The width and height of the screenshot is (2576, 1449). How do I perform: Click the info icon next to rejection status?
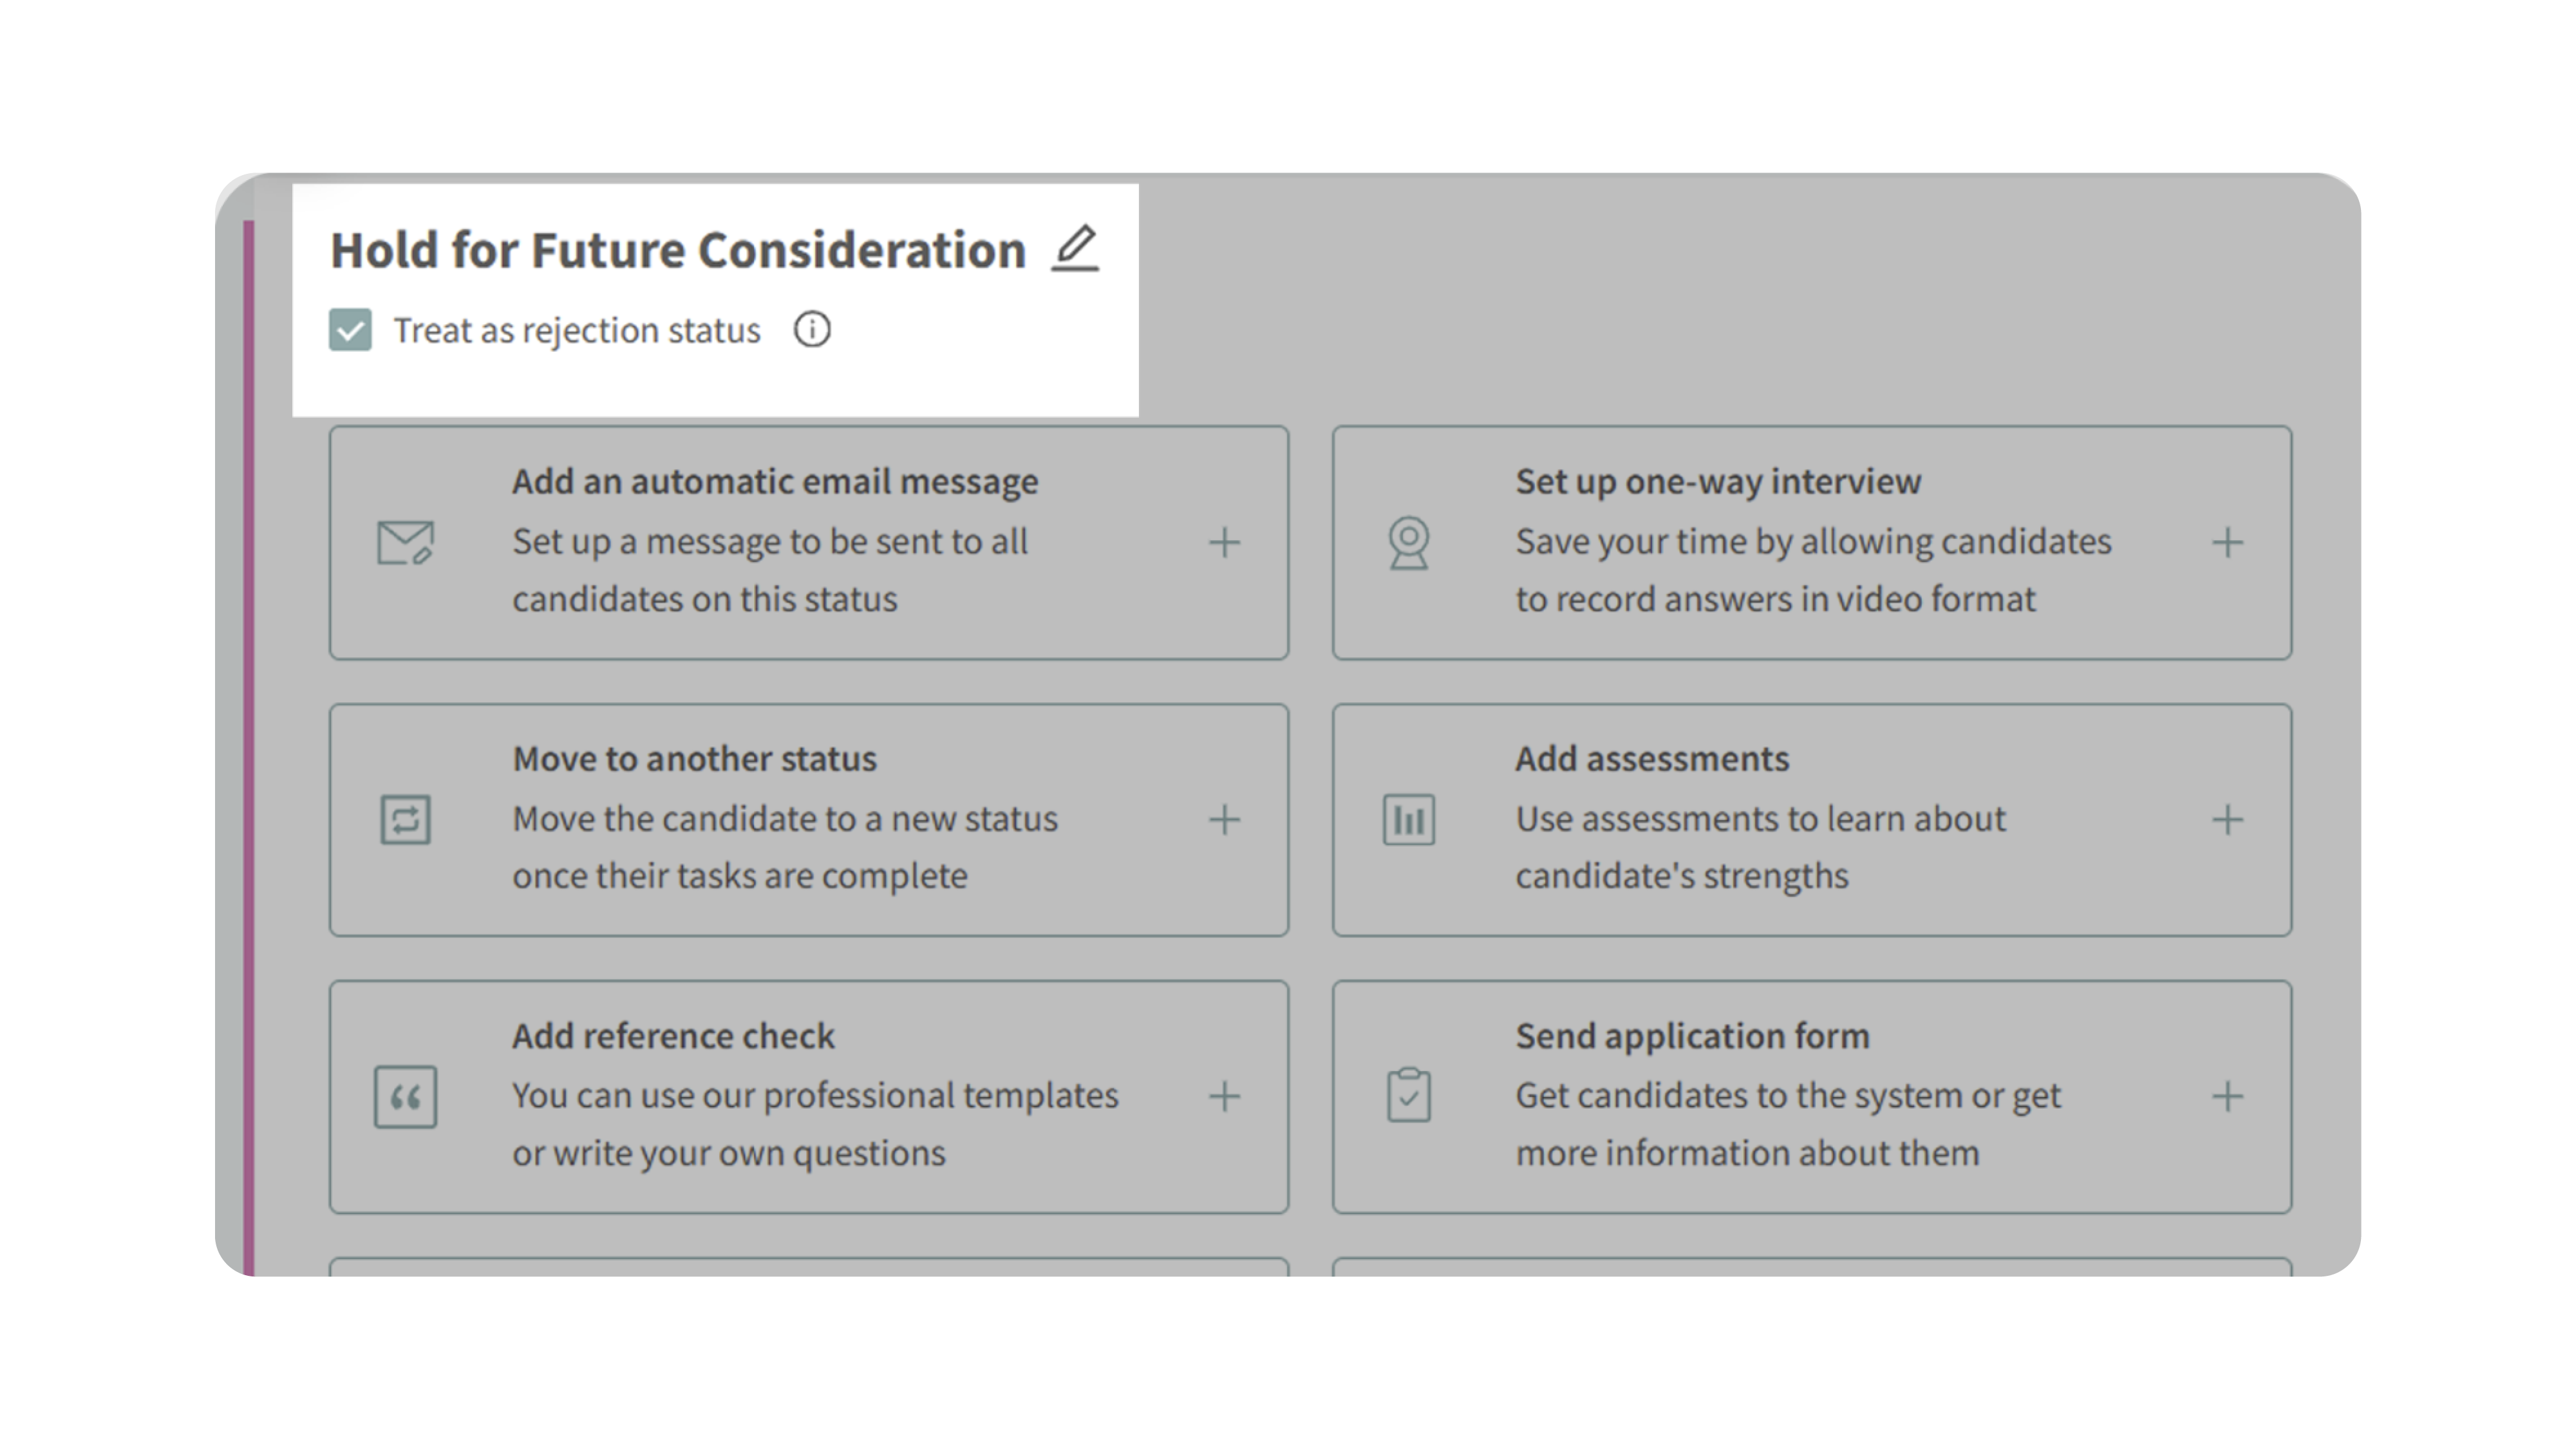click(812, 329)
